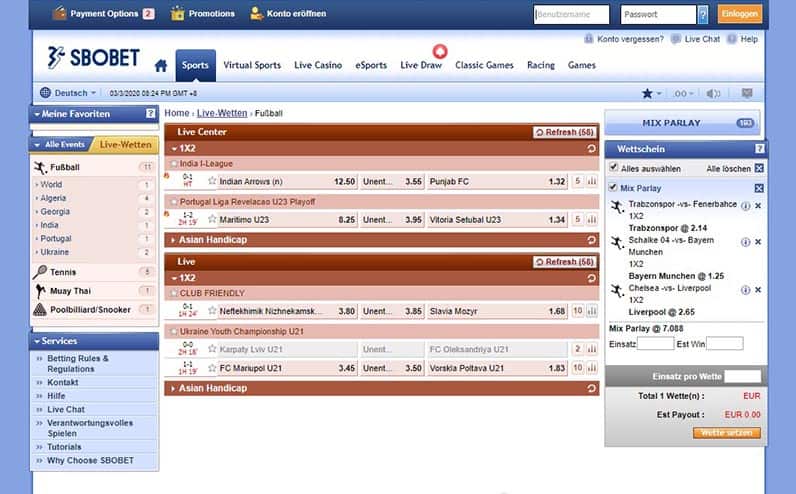Open statistics chart for Indian Arrows match
Image resolution: width=796 pixels, height=494 pixels.
(592, 181)
